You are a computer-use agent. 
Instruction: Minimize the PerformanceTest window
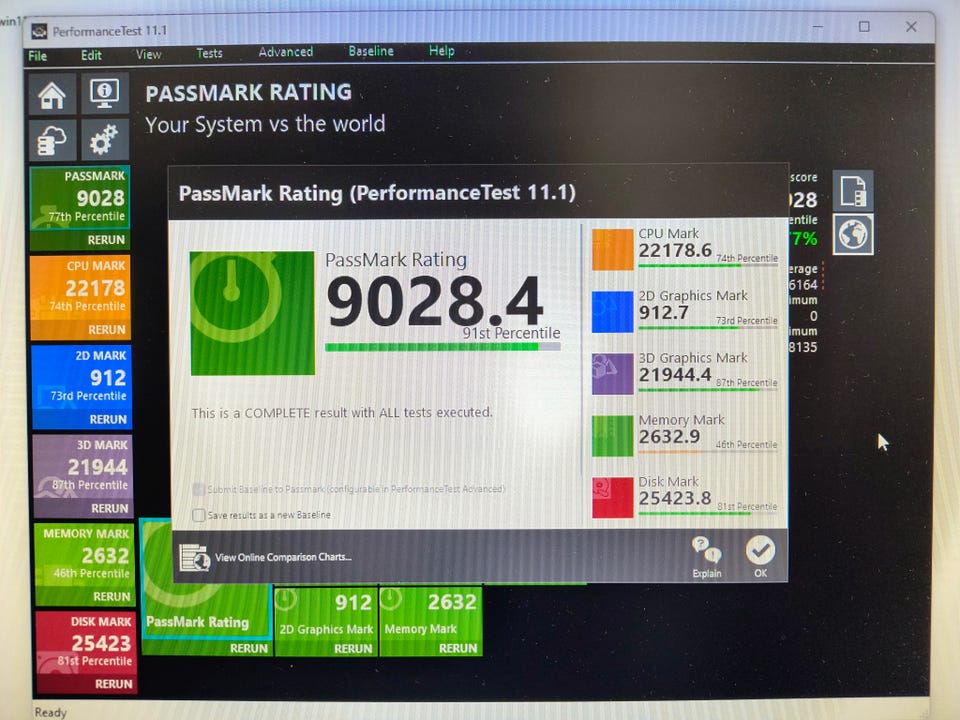[817, 27]
